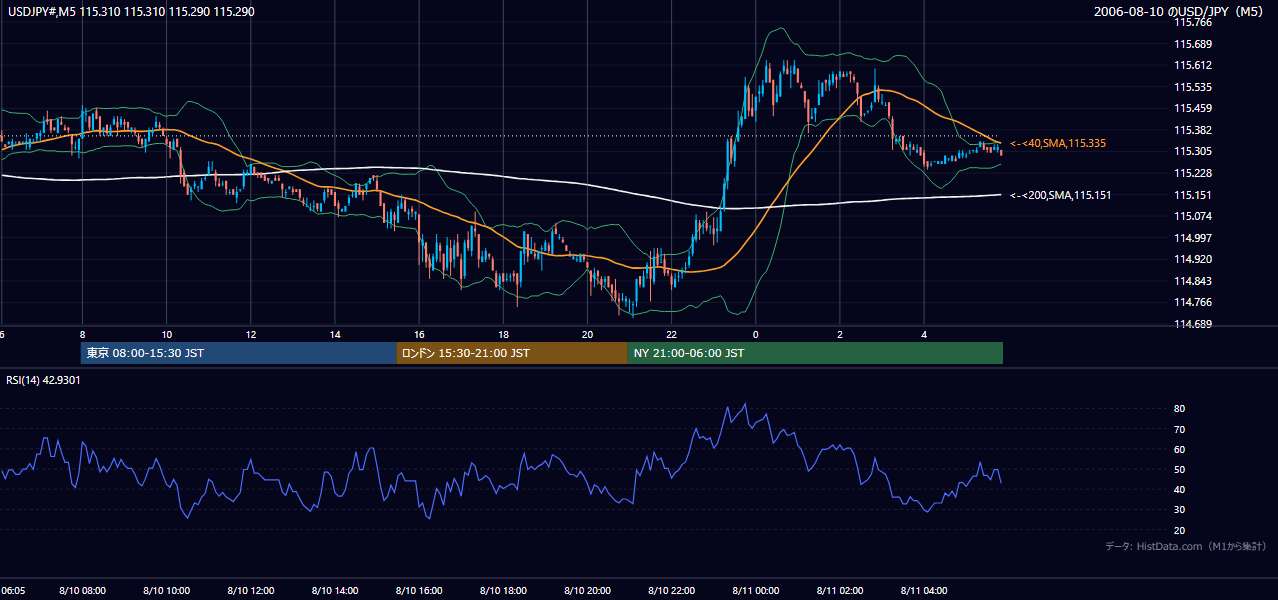The image size is (1278, 600).
Task: Click price axis value 114.766
Action: click(x=1193, y=302)
